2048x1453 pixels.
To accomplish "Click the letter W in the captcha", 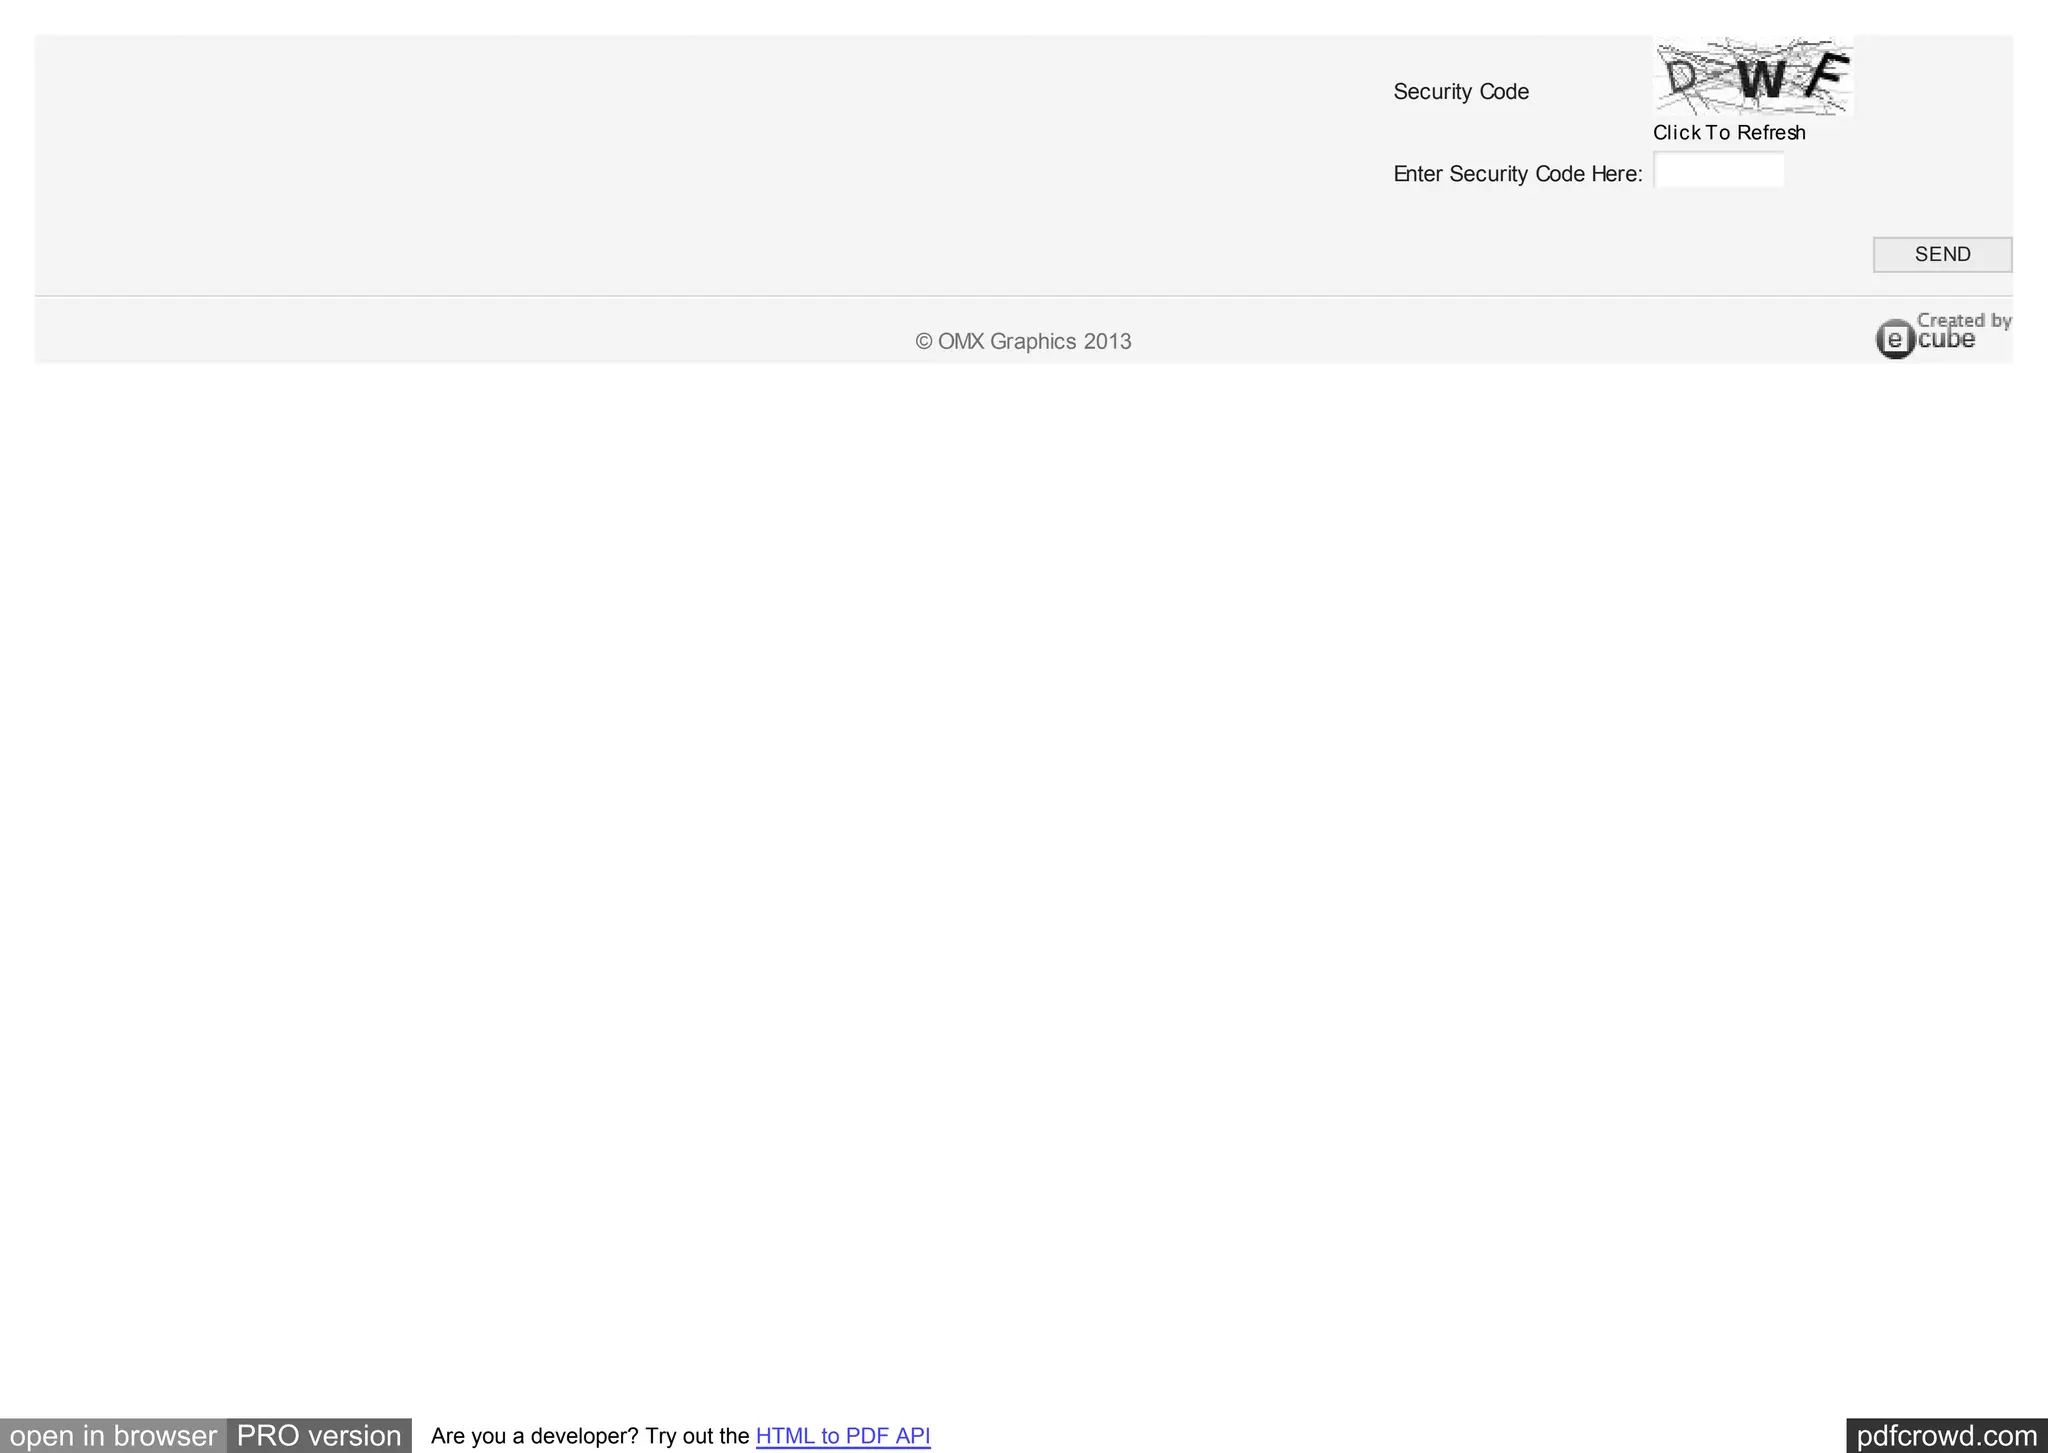I will coord(1760,78).
